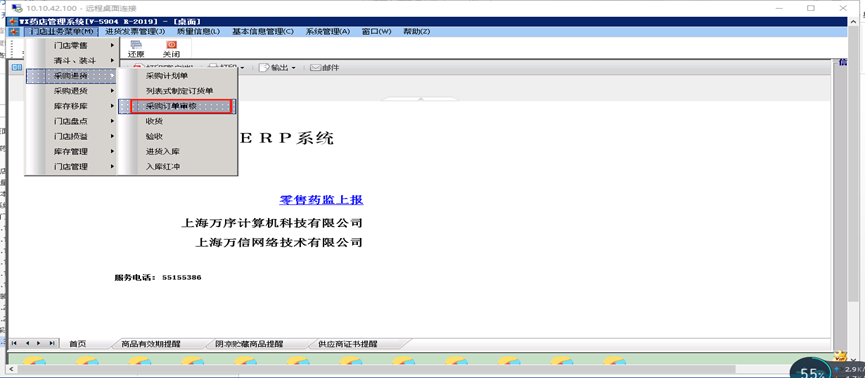Switch to the 供应商证书提醒 tab
Image resolution: width=865 pixels, height=378 pixels.
[348, 343]
